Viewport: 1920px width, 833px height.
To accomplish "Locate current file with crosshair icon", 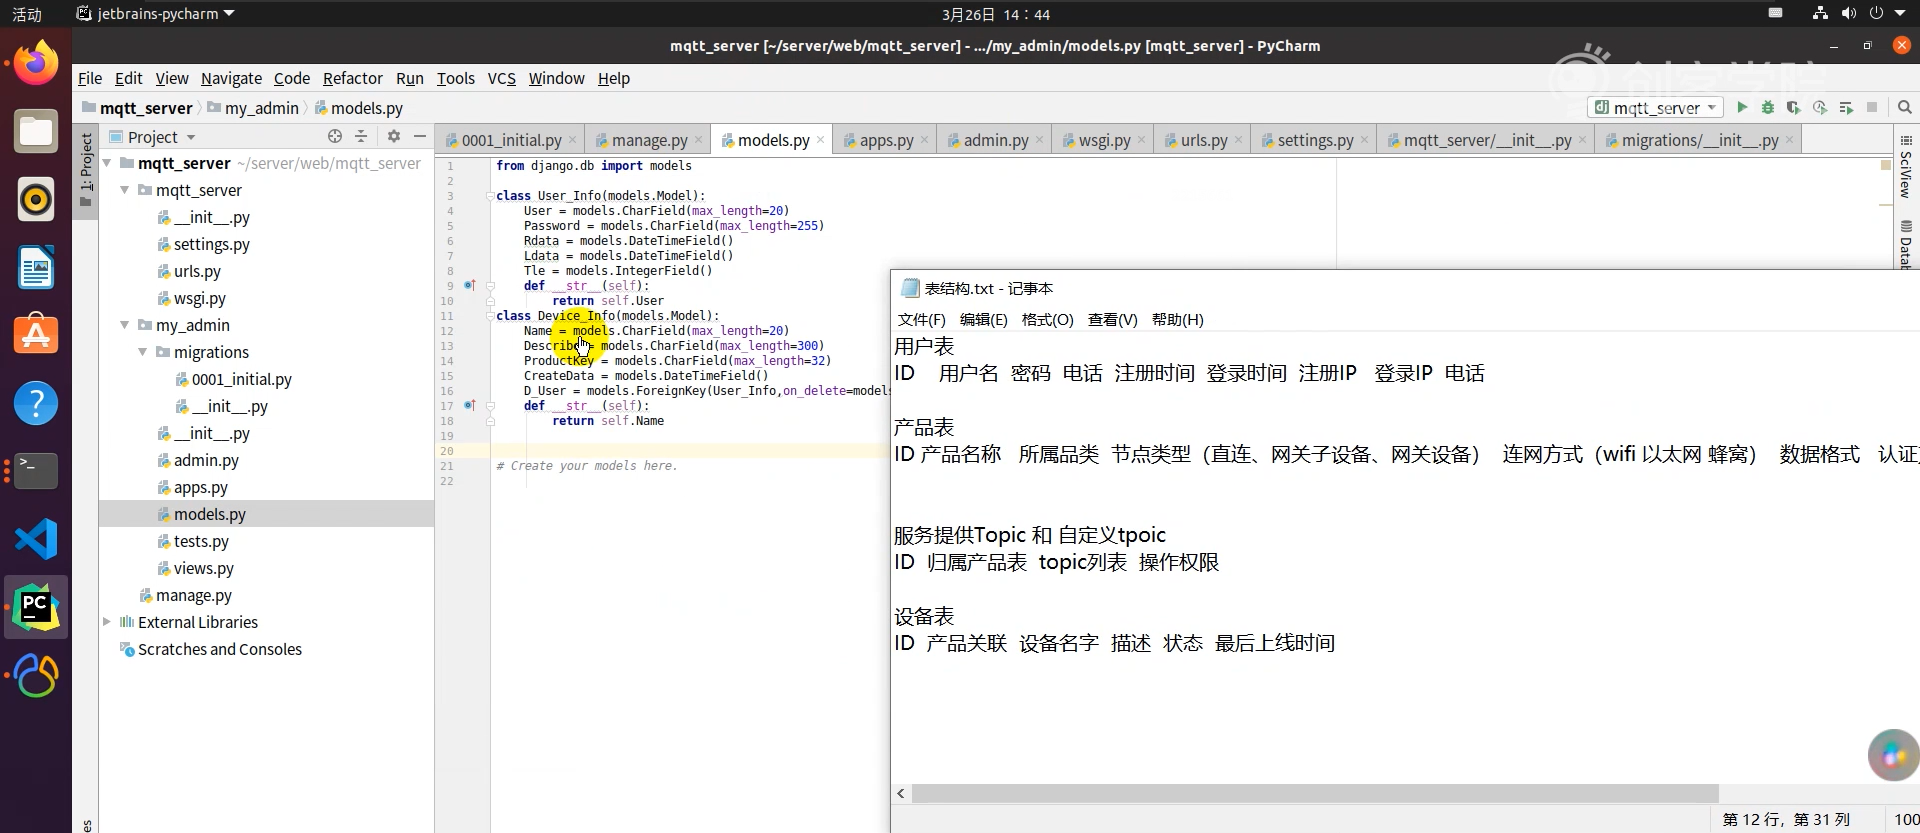I will (335, 136).
